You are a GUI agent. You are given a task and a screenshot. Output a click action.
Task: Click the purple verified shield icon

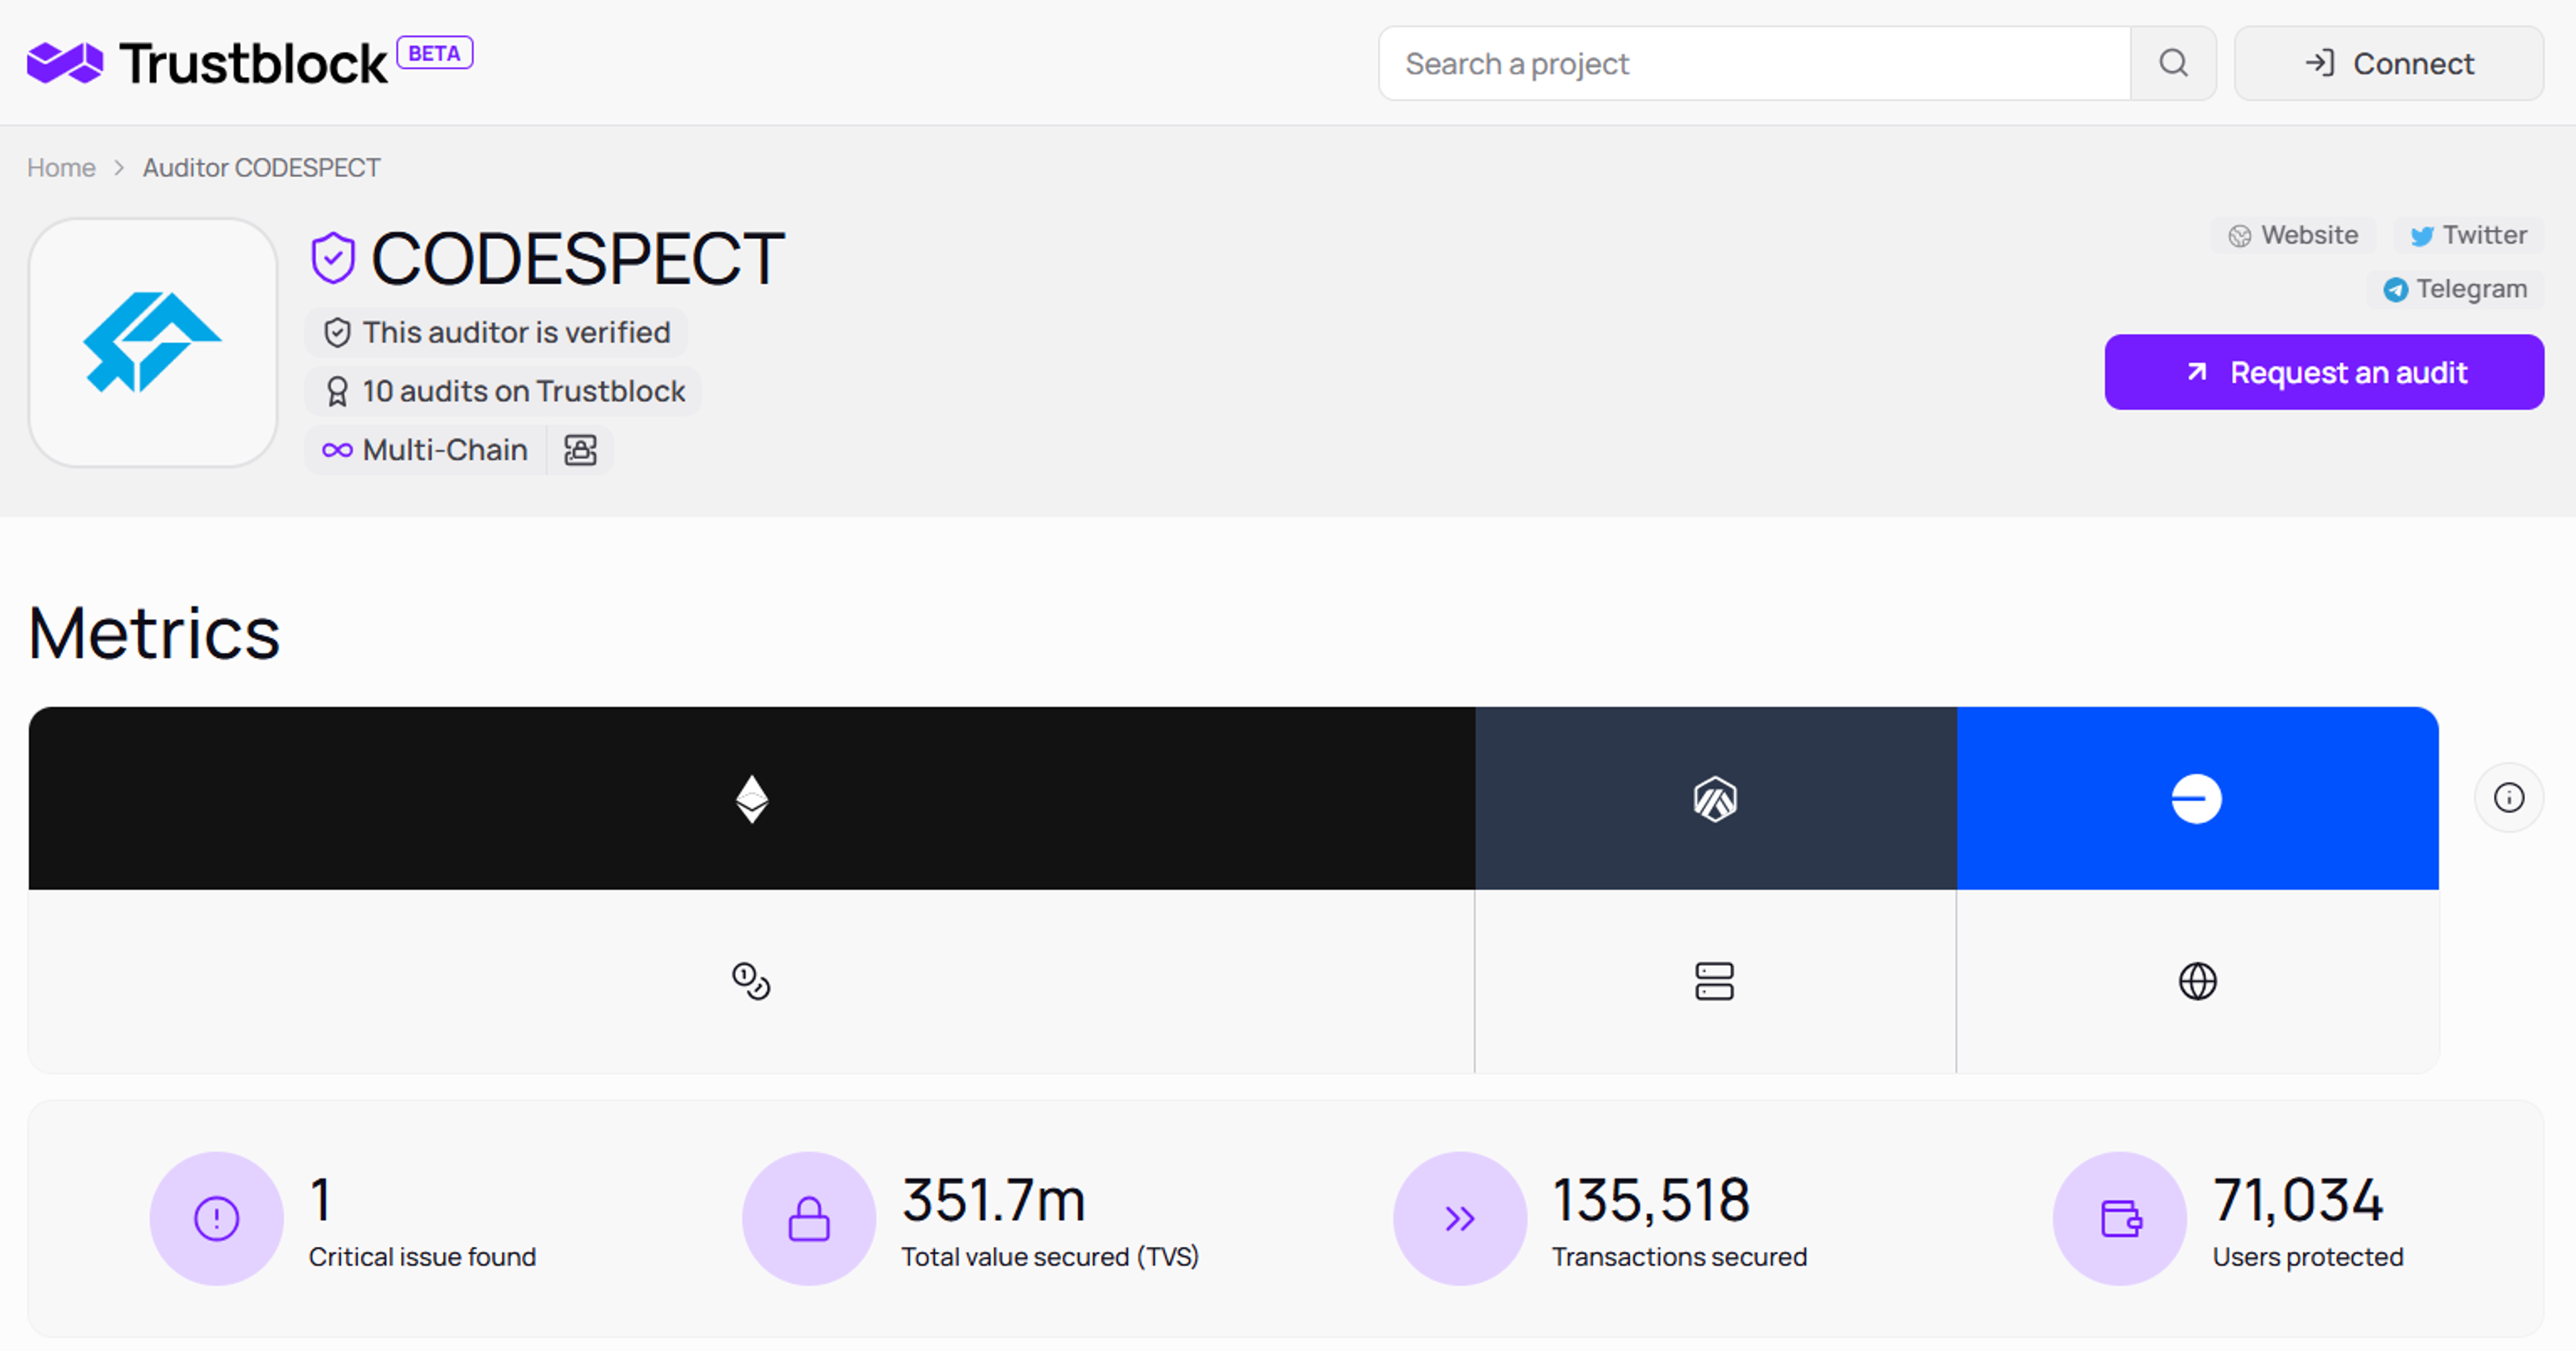(333, 258)
